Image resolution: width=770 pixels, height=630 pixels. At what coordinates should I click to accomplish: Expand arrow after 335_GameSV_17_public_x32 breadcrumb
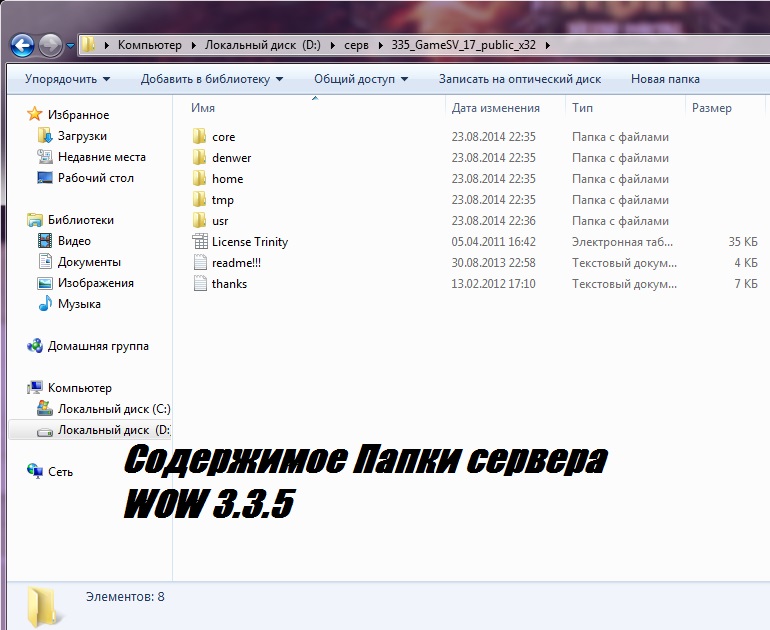tap(548, 46)
